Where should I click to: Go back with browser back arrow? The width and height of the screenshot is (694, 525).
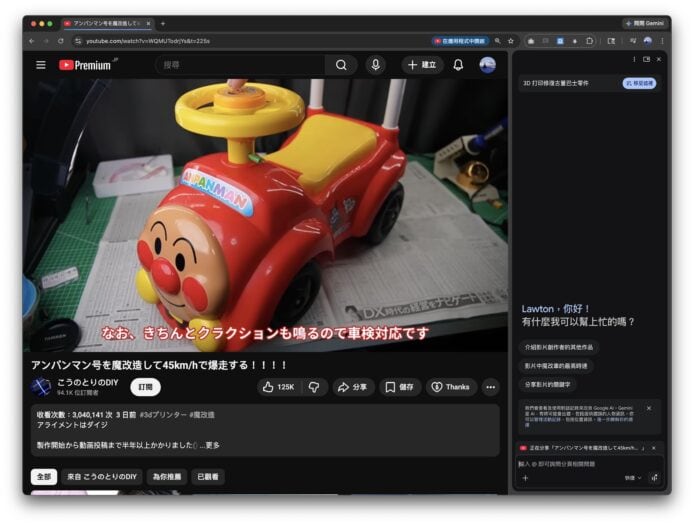(31, 41)
